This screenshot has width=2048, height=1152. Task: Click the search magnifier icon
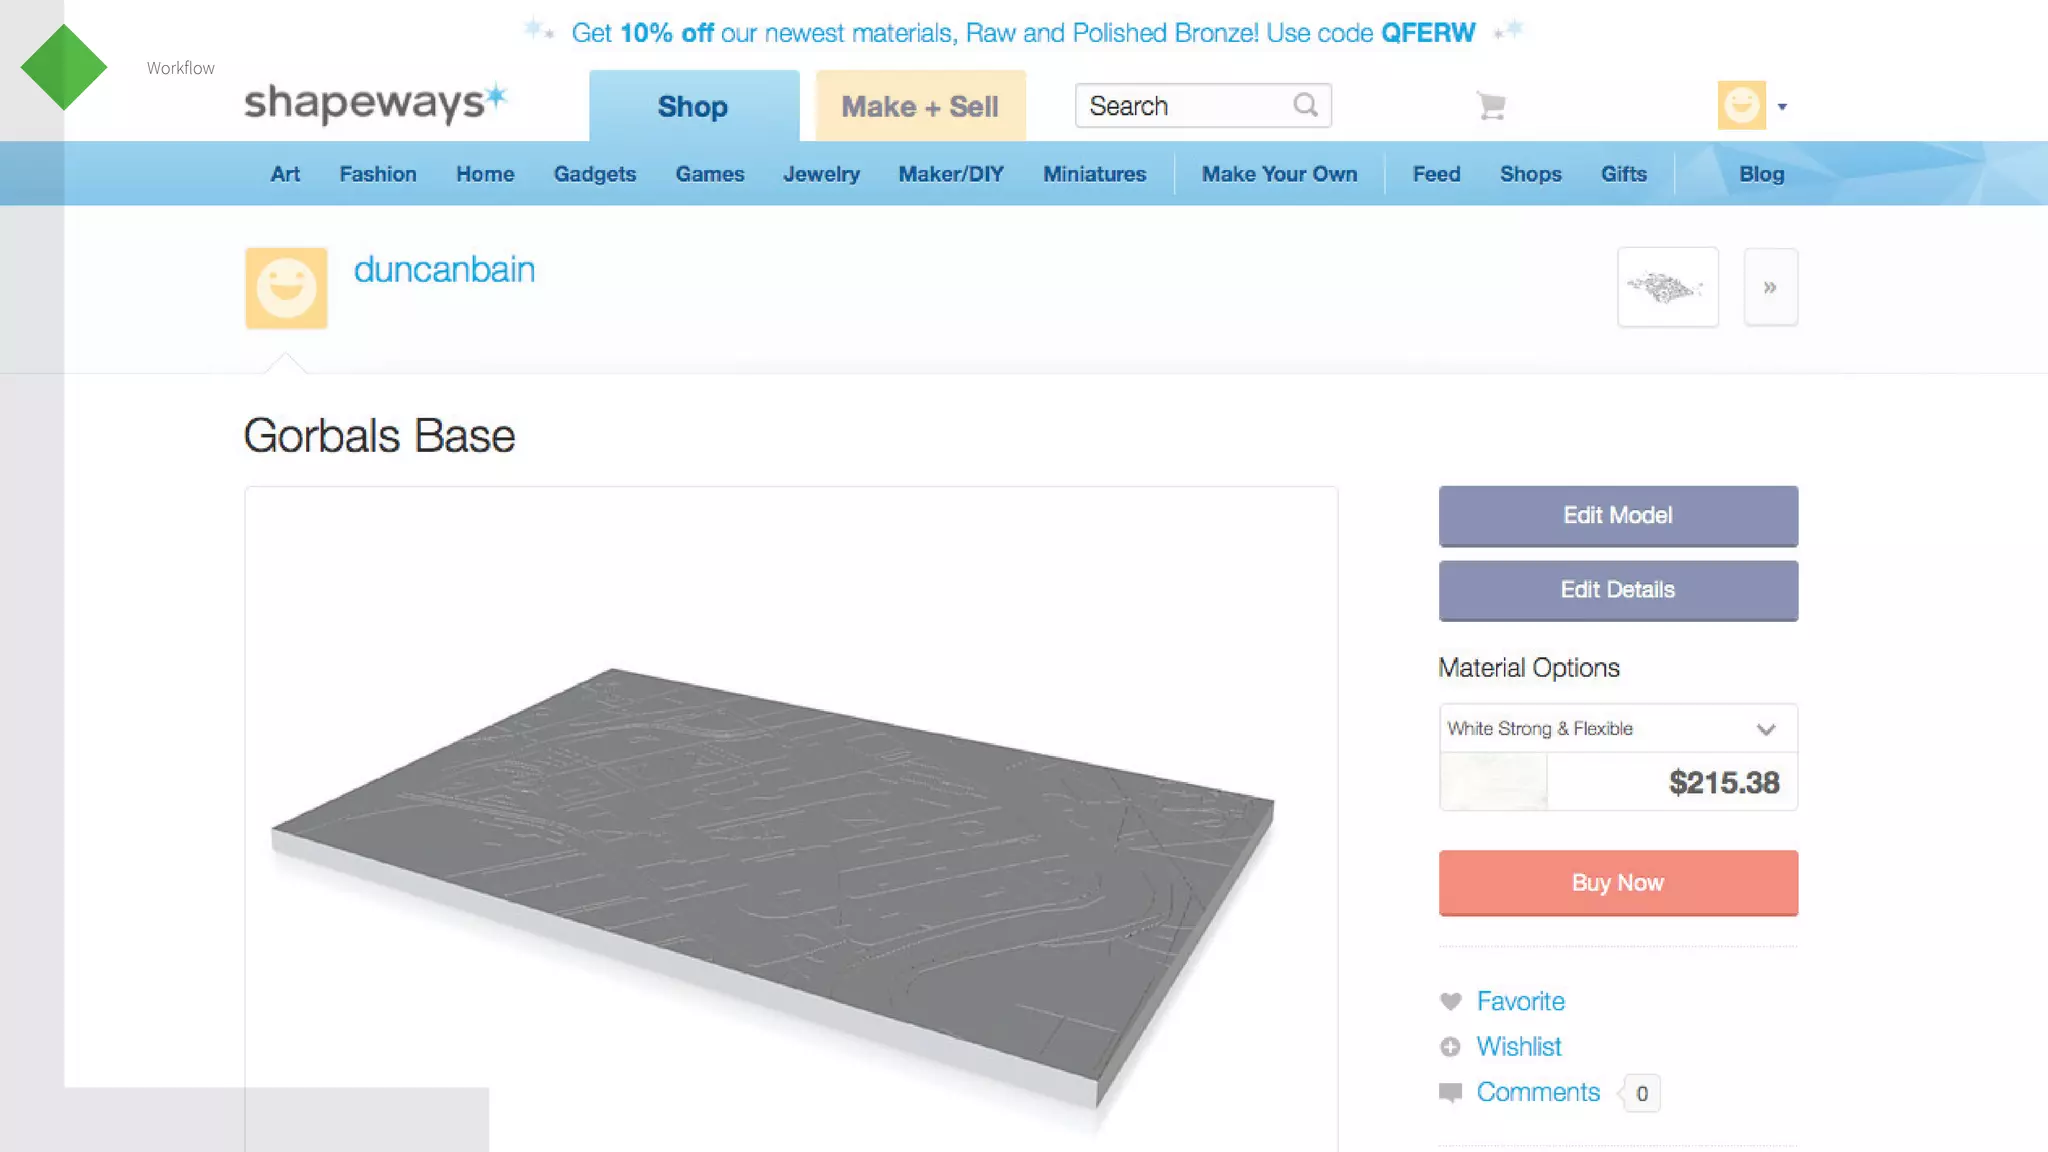point(1305,105)
